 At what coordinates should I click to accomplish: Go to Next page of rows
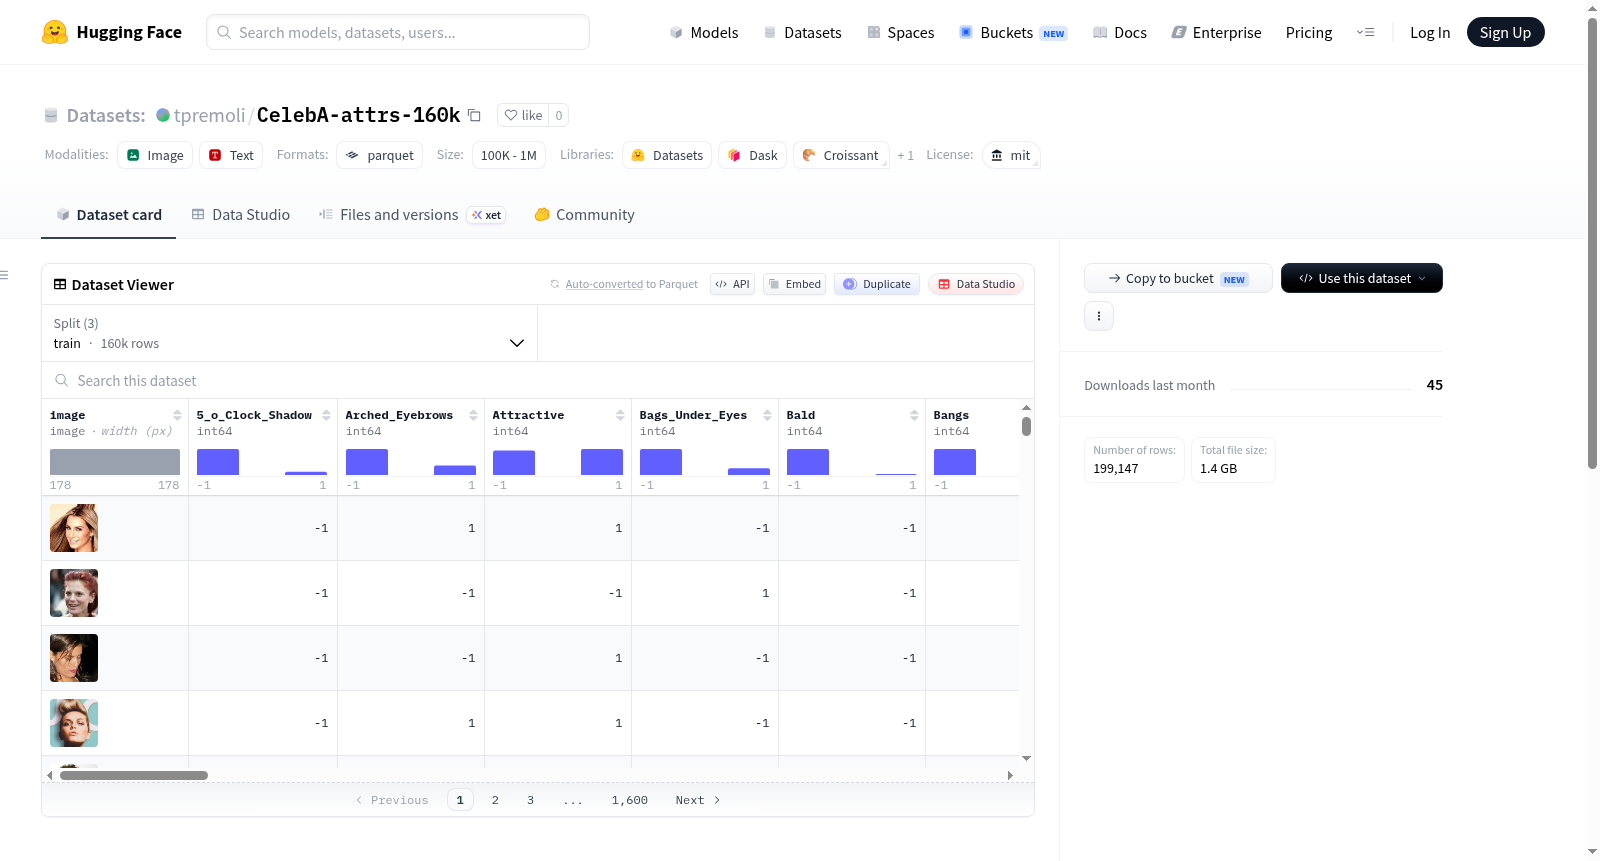698,800
